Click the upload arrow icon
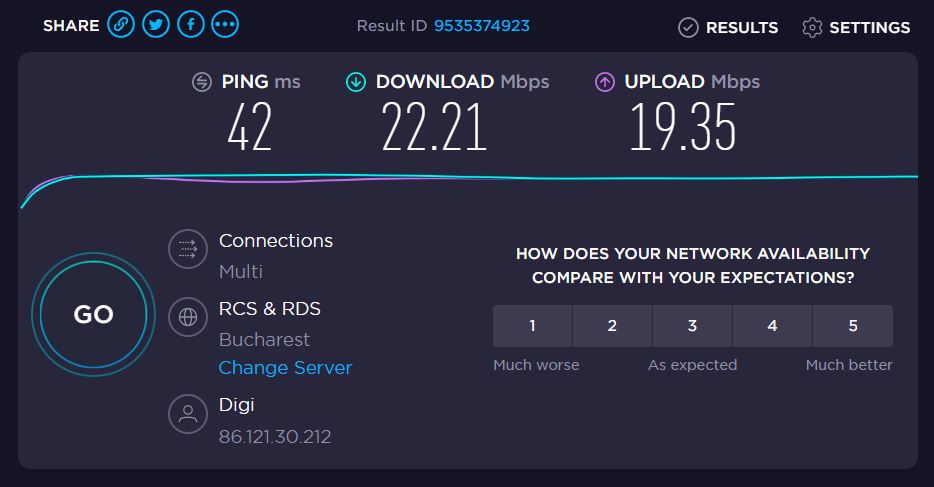This screenshot has height=487, width=934. click(x=605, y=82)
